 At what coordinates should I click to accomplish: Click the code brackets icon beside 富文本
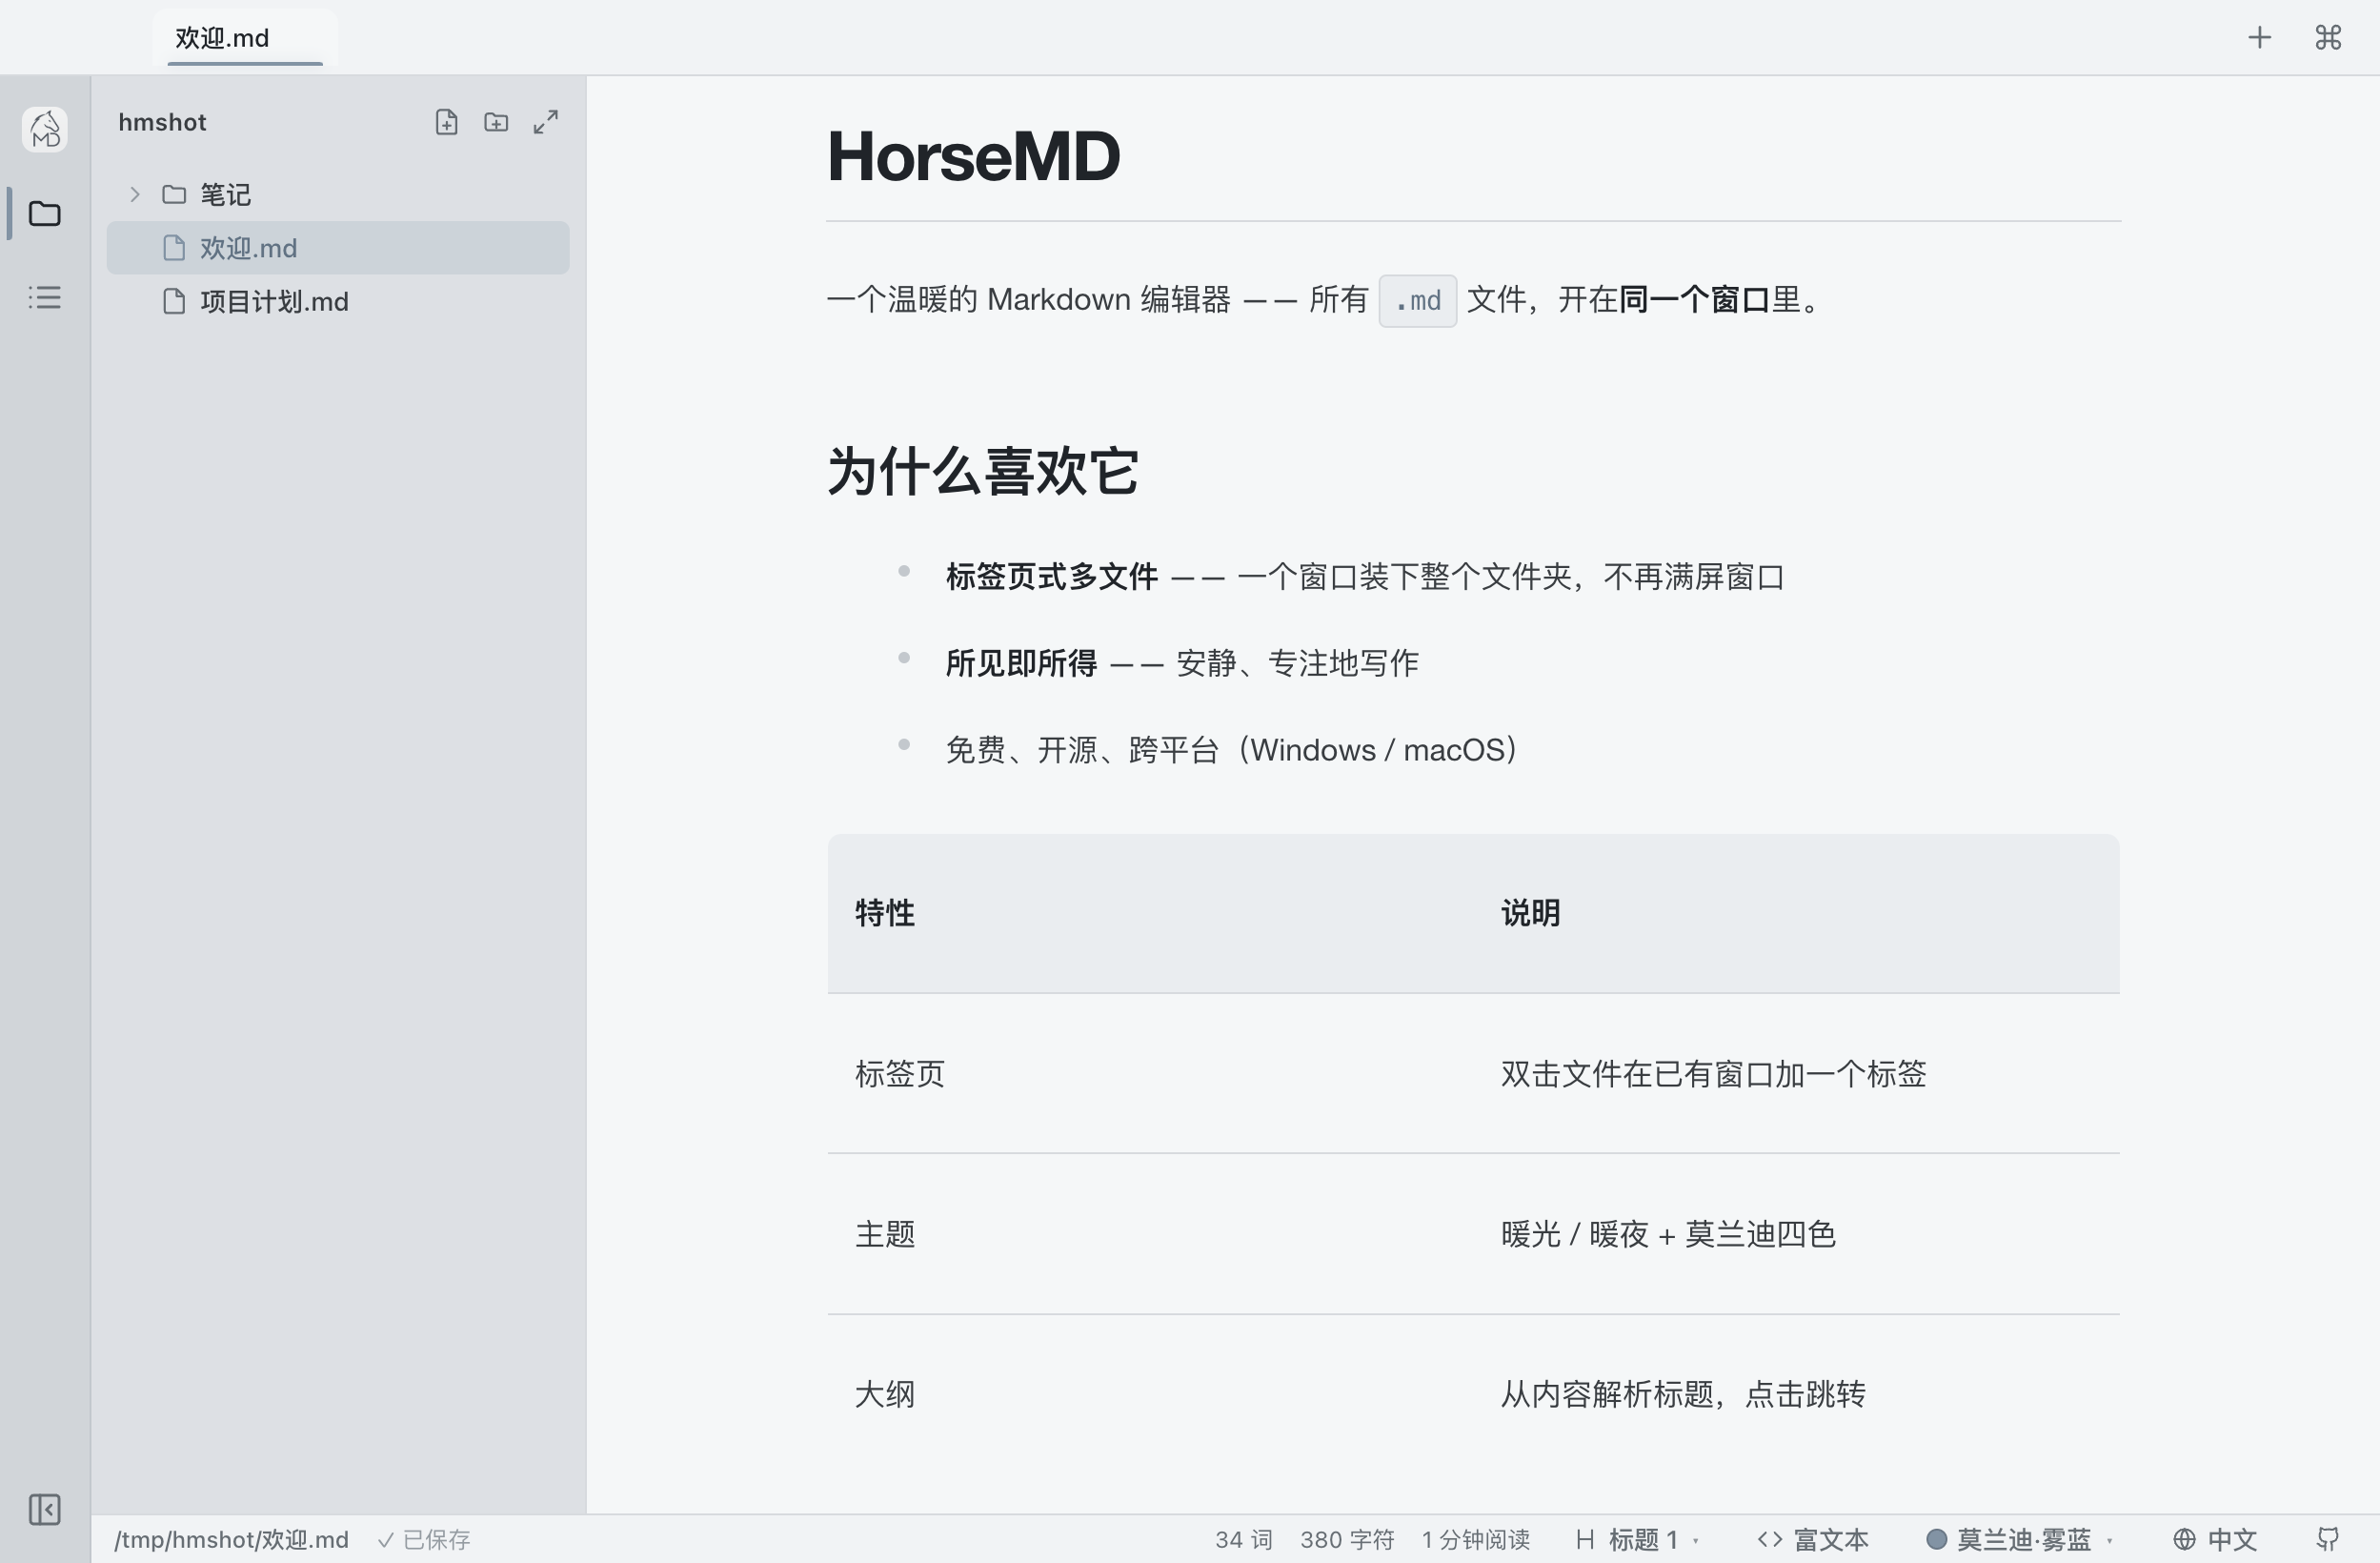[1770, 1539]
